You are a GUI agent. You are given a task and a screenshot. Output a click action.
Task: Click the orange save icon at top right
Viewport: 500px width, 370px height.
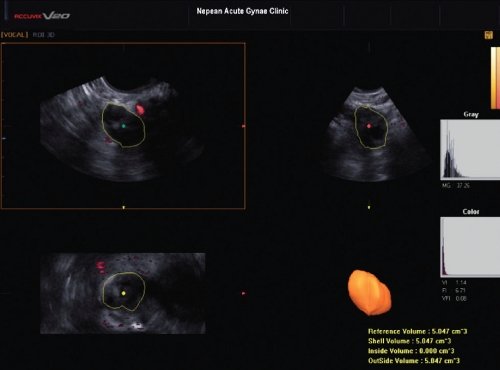tap(489, 35)
